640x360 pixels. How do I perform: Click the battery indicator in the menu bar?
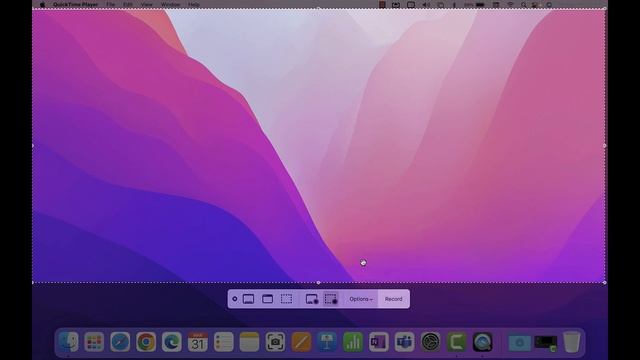480,5
